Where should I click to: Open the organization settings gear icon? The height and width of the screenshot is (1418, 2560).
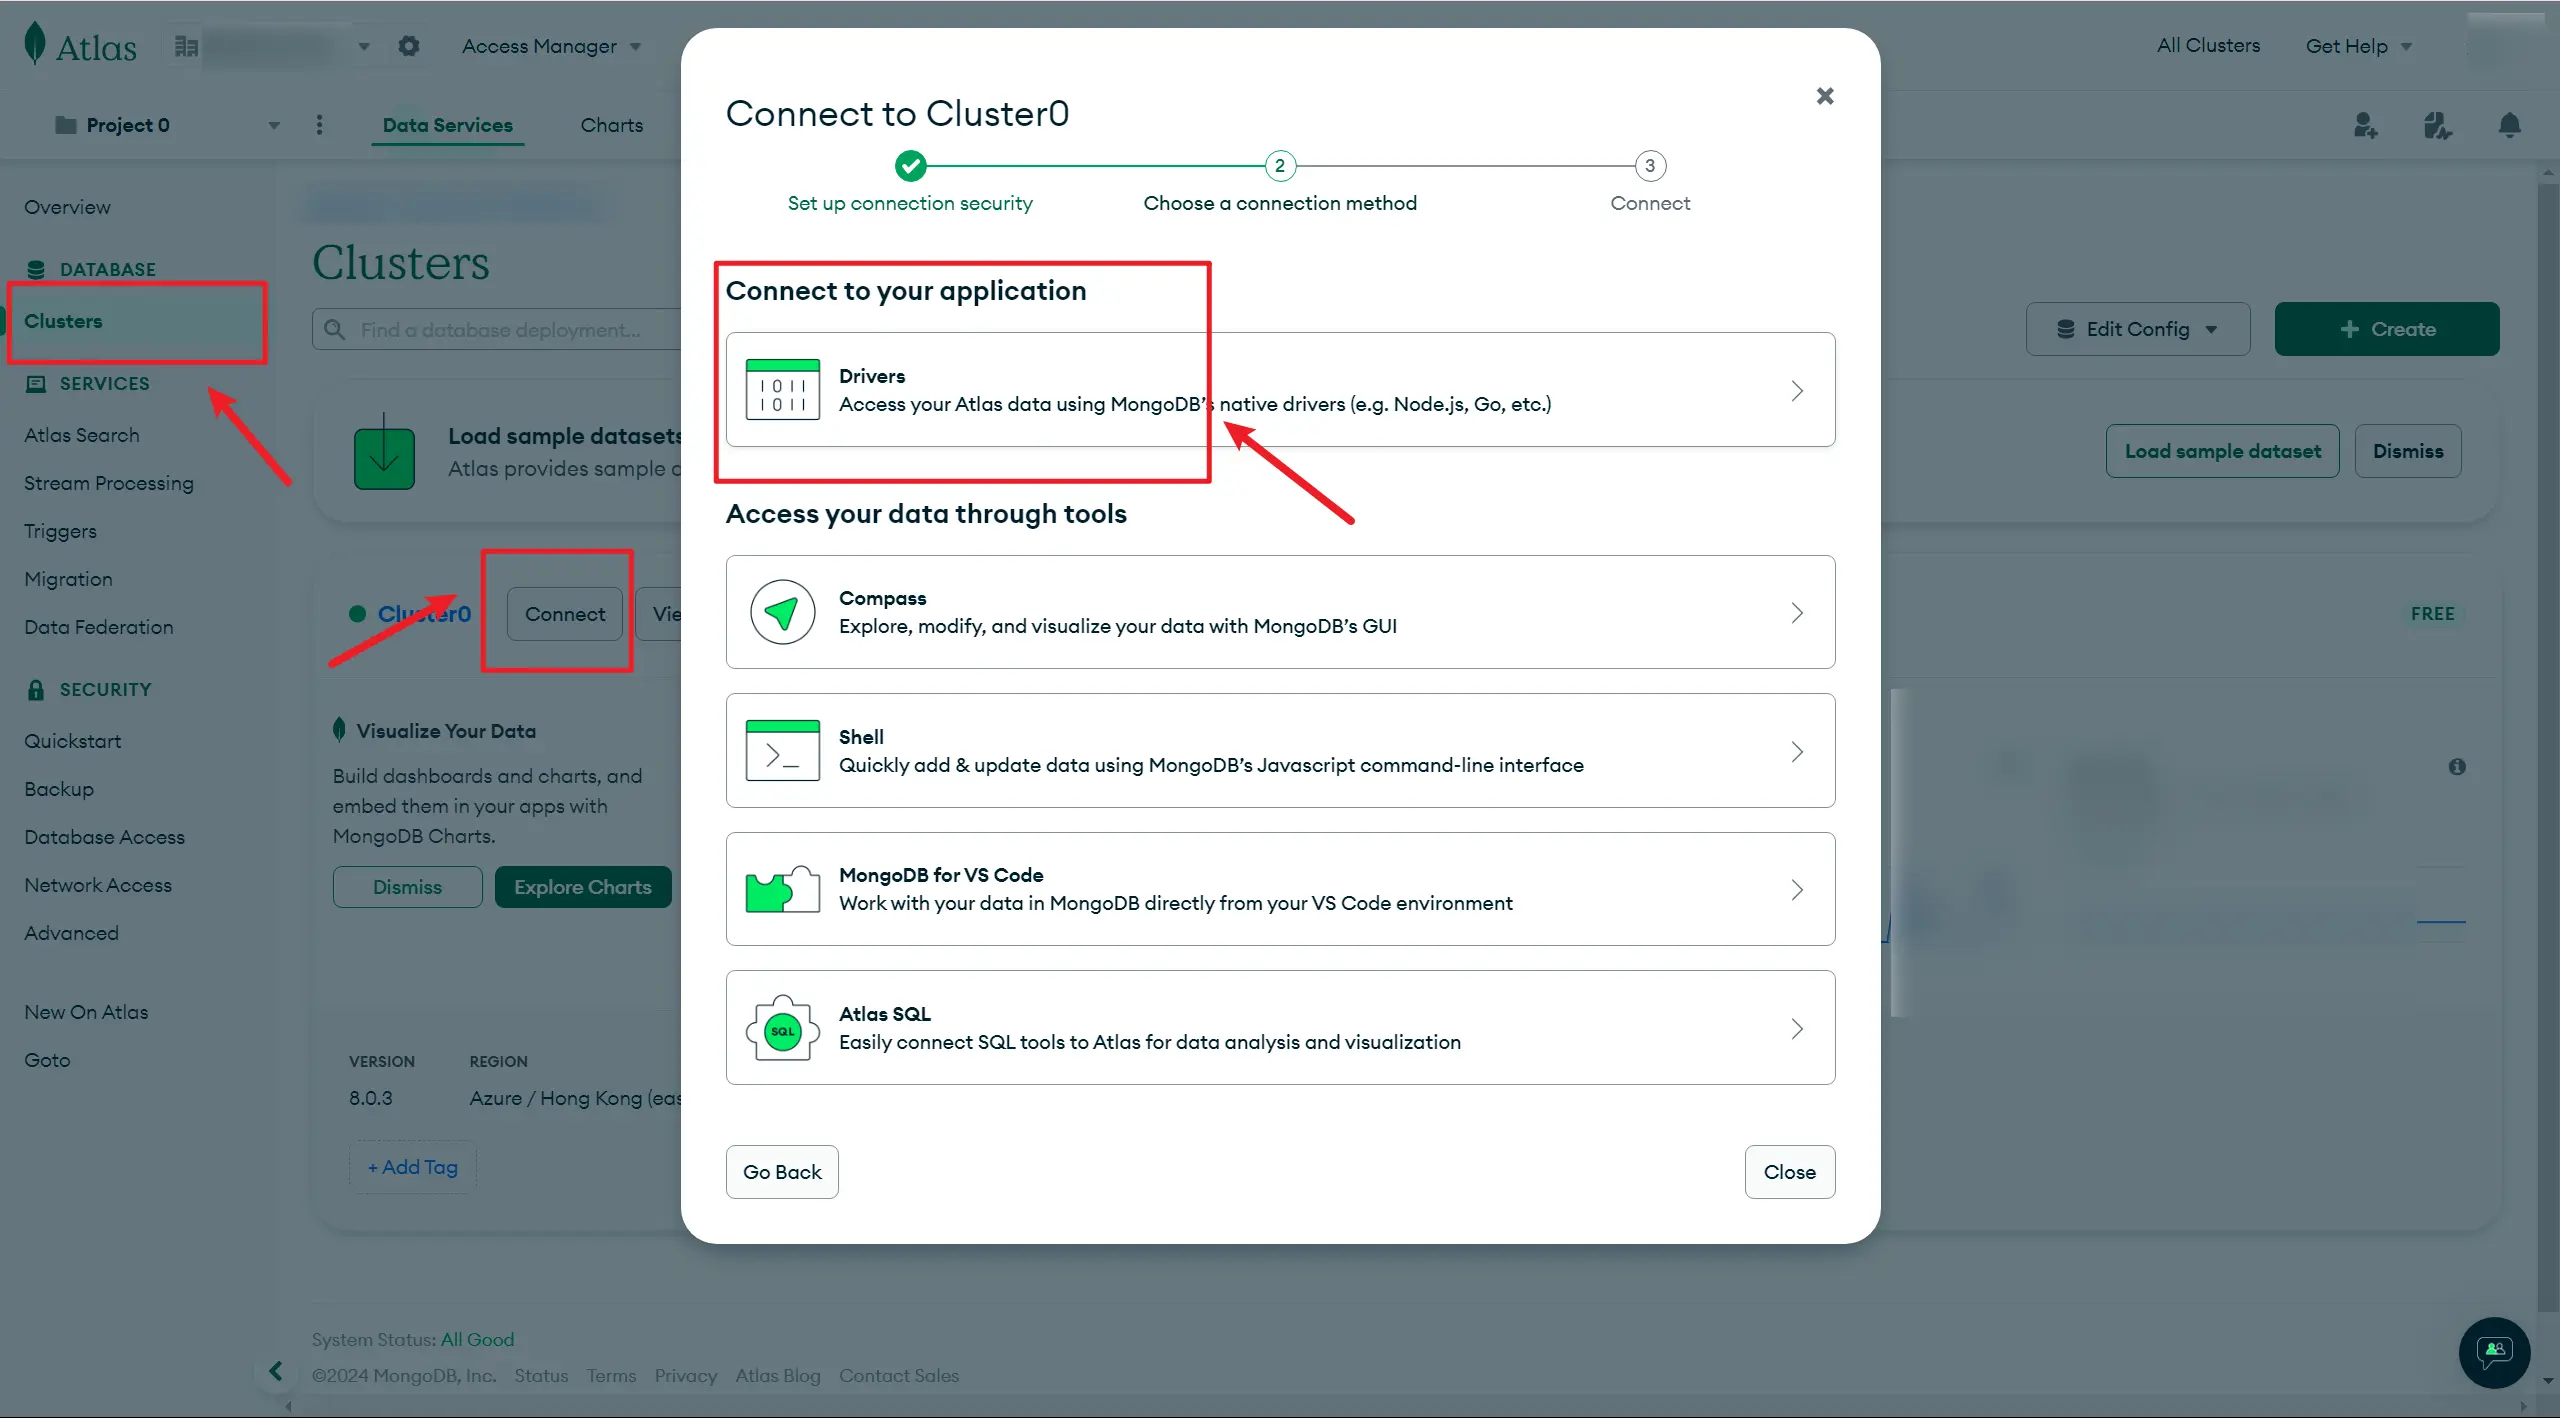point(408,46)
